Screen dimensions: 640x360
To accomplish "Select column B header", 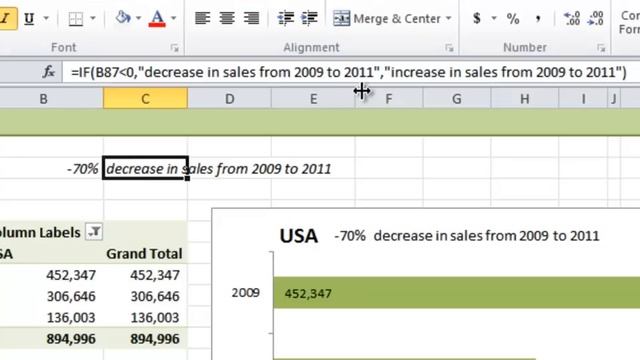I will click(x=51, y=99).
